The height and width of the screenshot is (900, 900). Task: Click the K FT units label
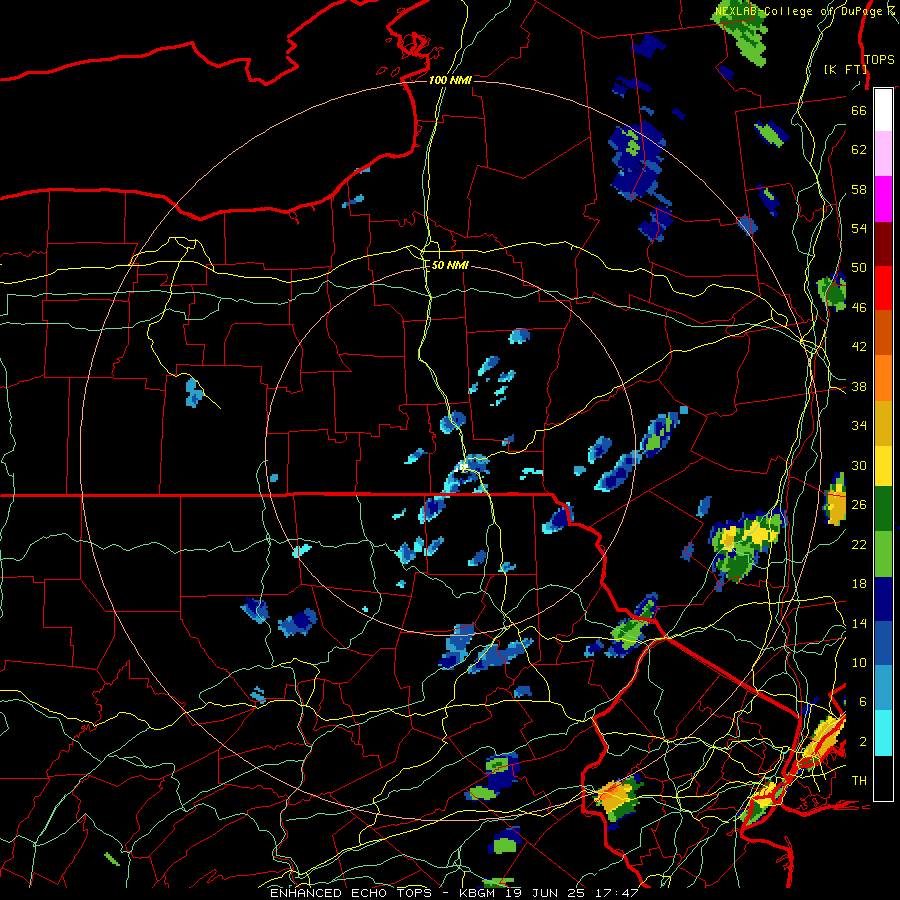pyautogui.click(x=845, y=69)
